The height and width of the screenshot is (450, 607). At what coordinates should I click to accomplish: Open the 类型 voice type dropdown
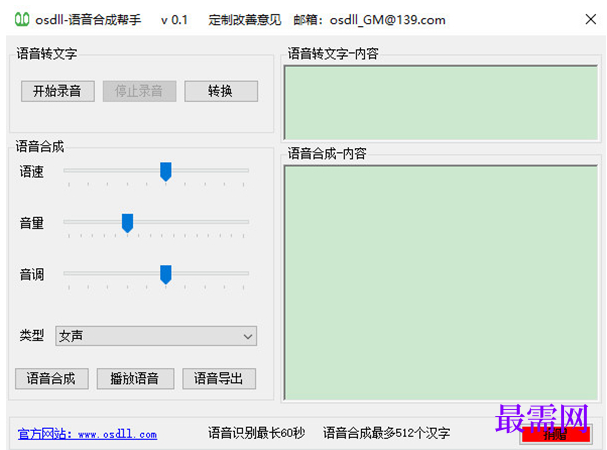point(156,336)
